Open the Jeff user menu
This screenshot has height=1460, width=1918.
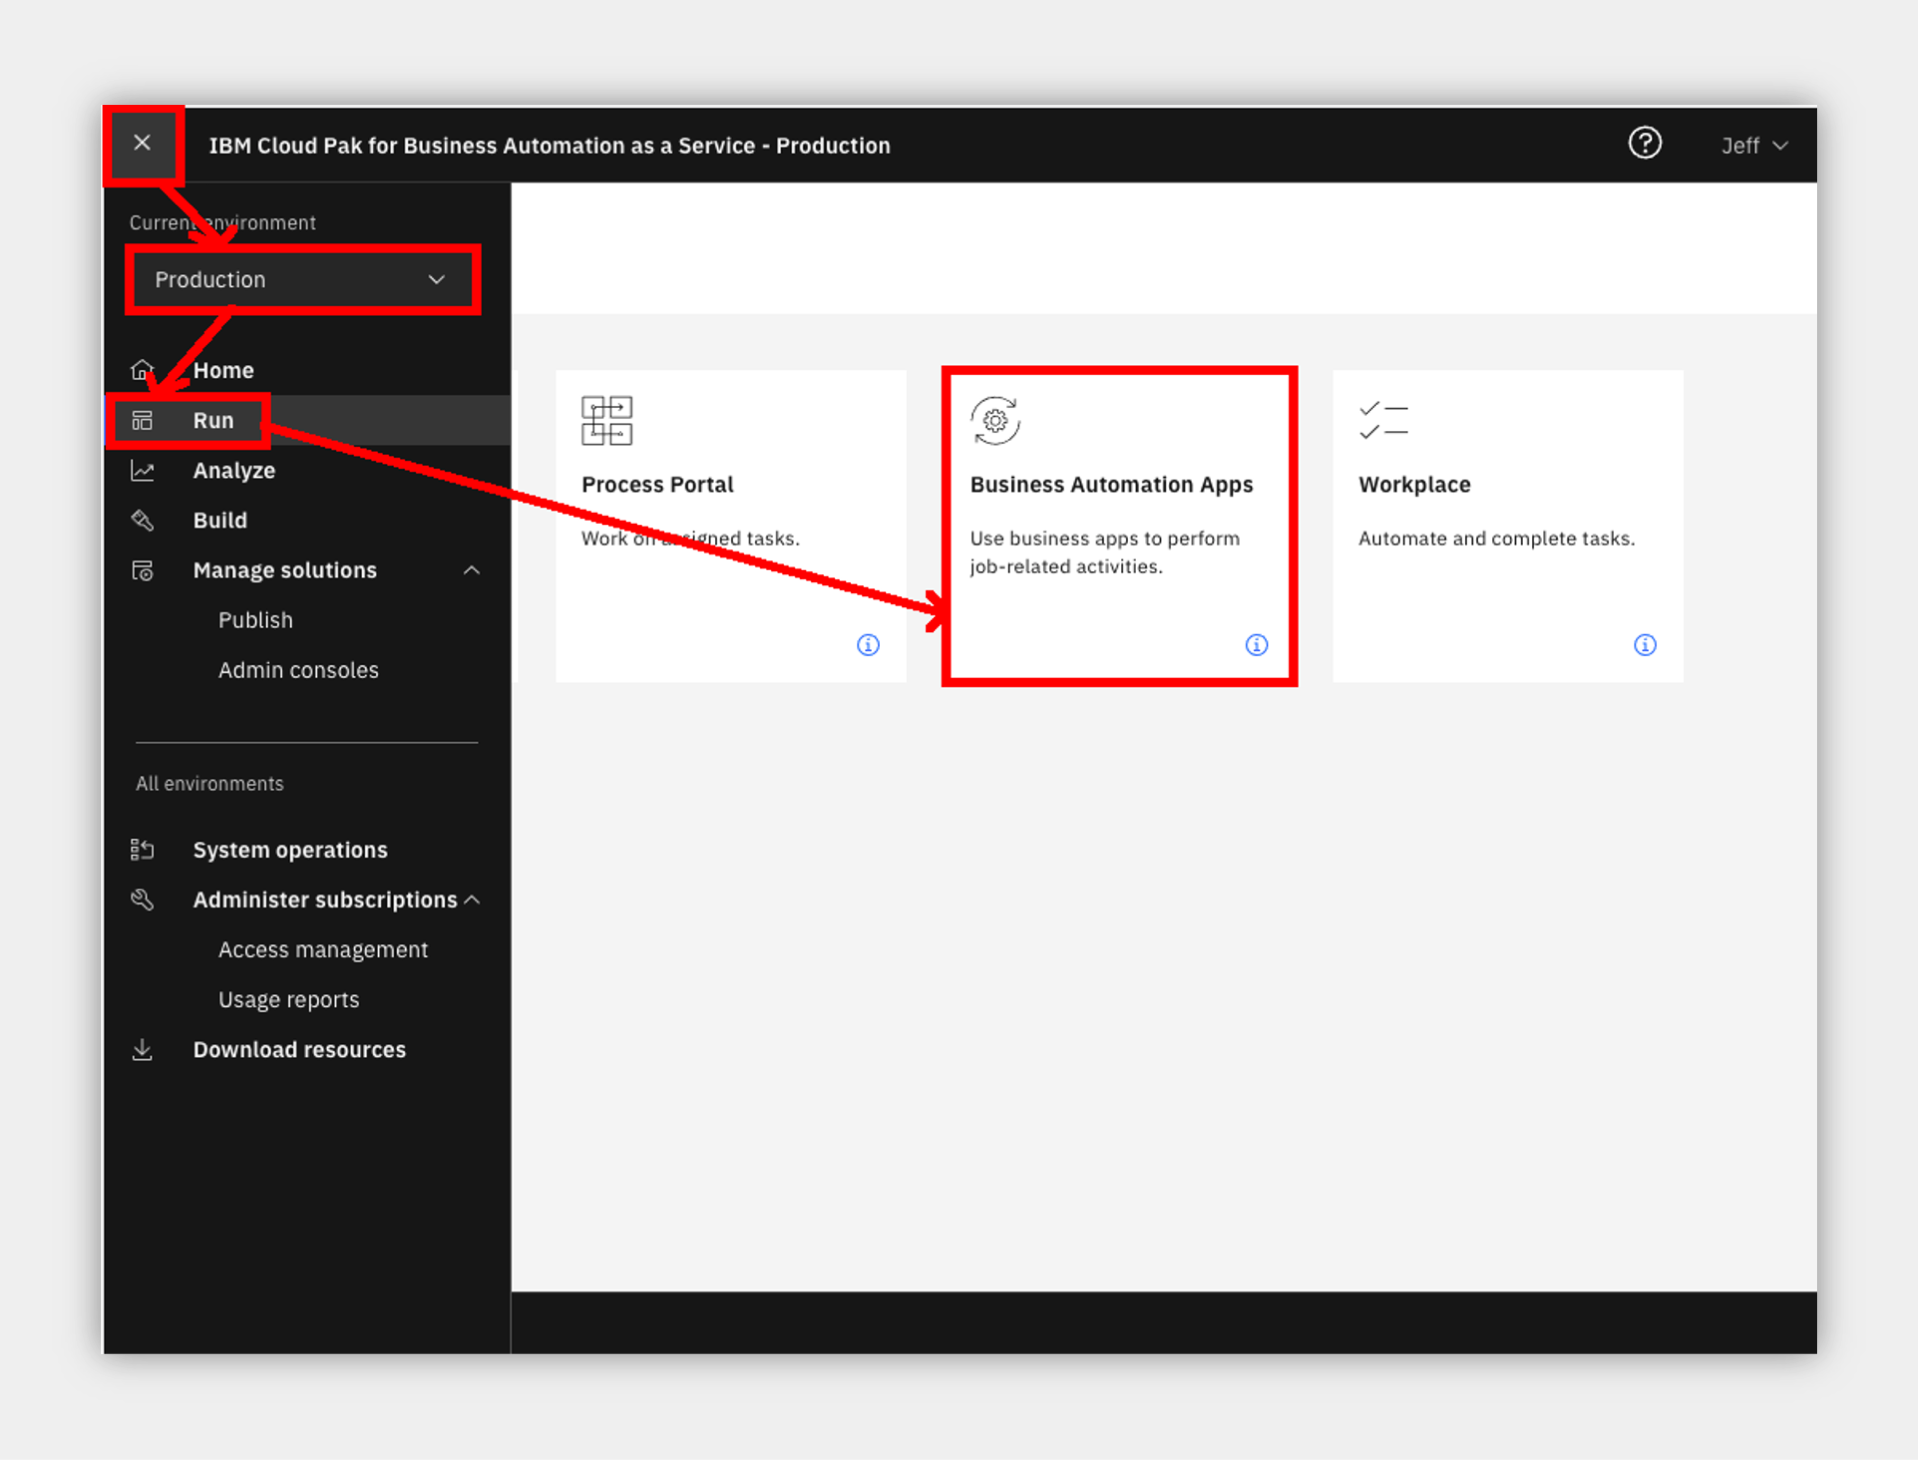(x=1754, y=145)
